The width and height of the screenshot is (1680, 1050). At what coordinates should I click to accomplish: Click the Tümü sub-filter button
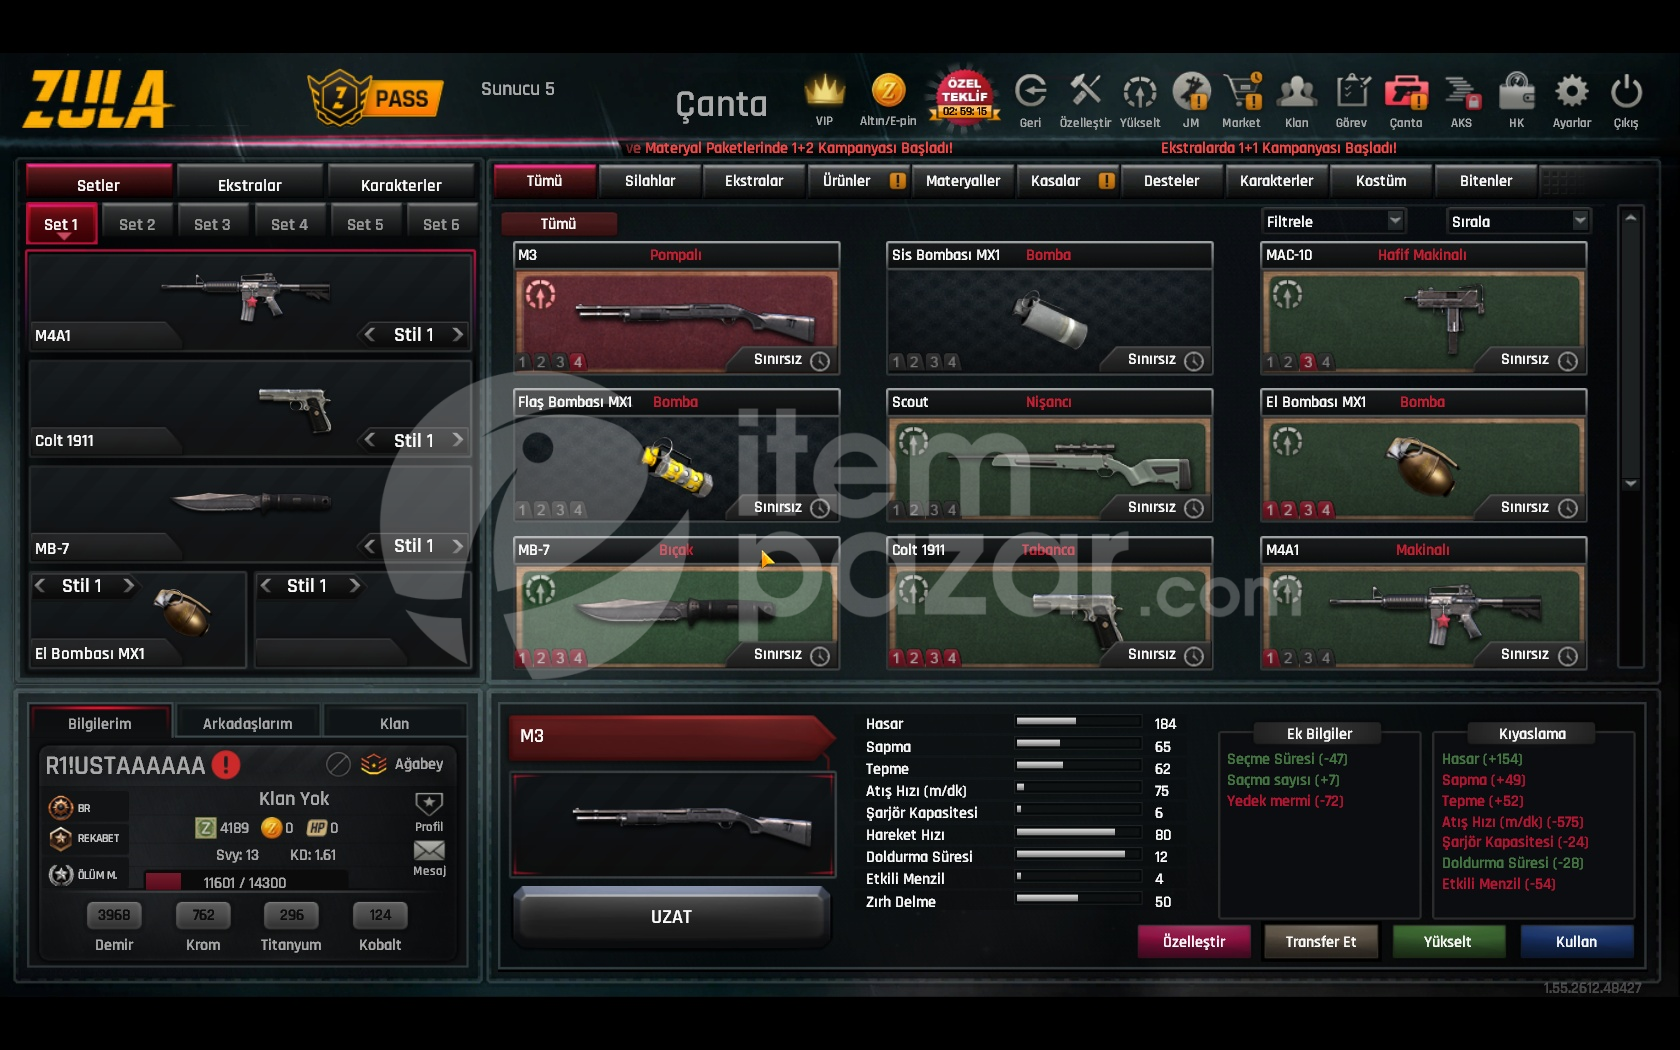click(559, 223)
